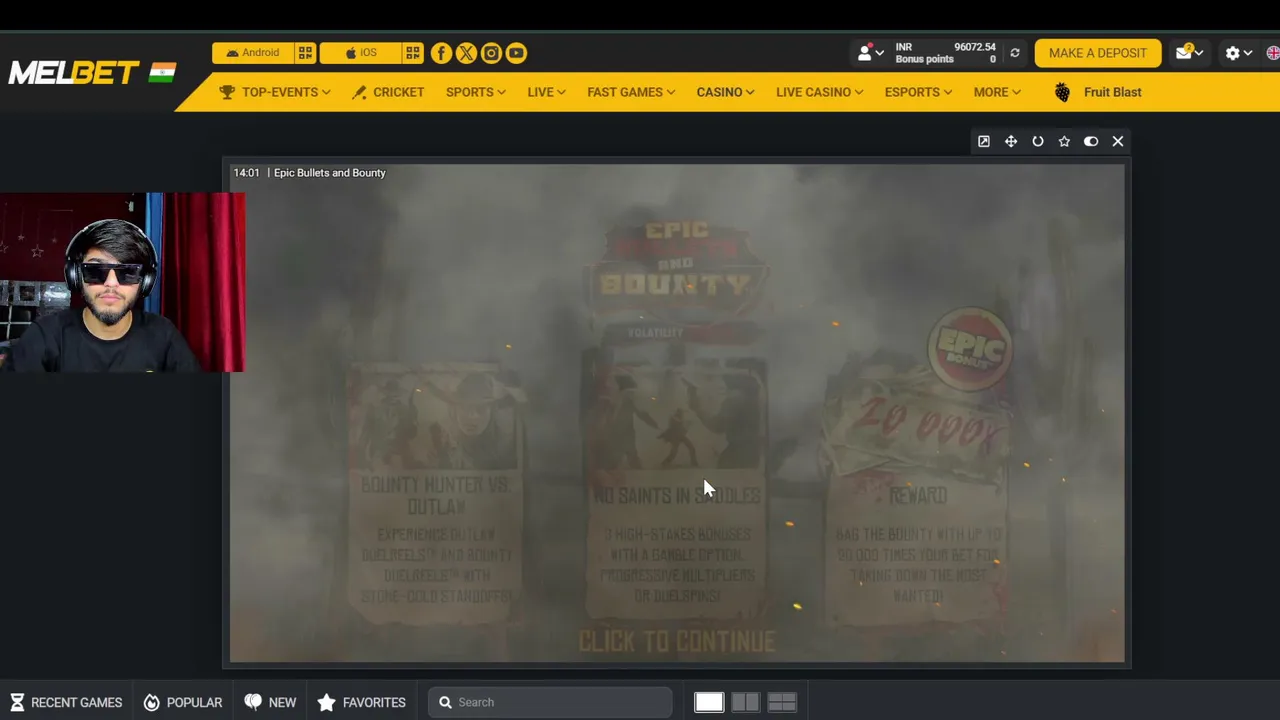
Task: Click the No Saints in Saddles poster
Action: pyautogui.click(x=677, y=485)
